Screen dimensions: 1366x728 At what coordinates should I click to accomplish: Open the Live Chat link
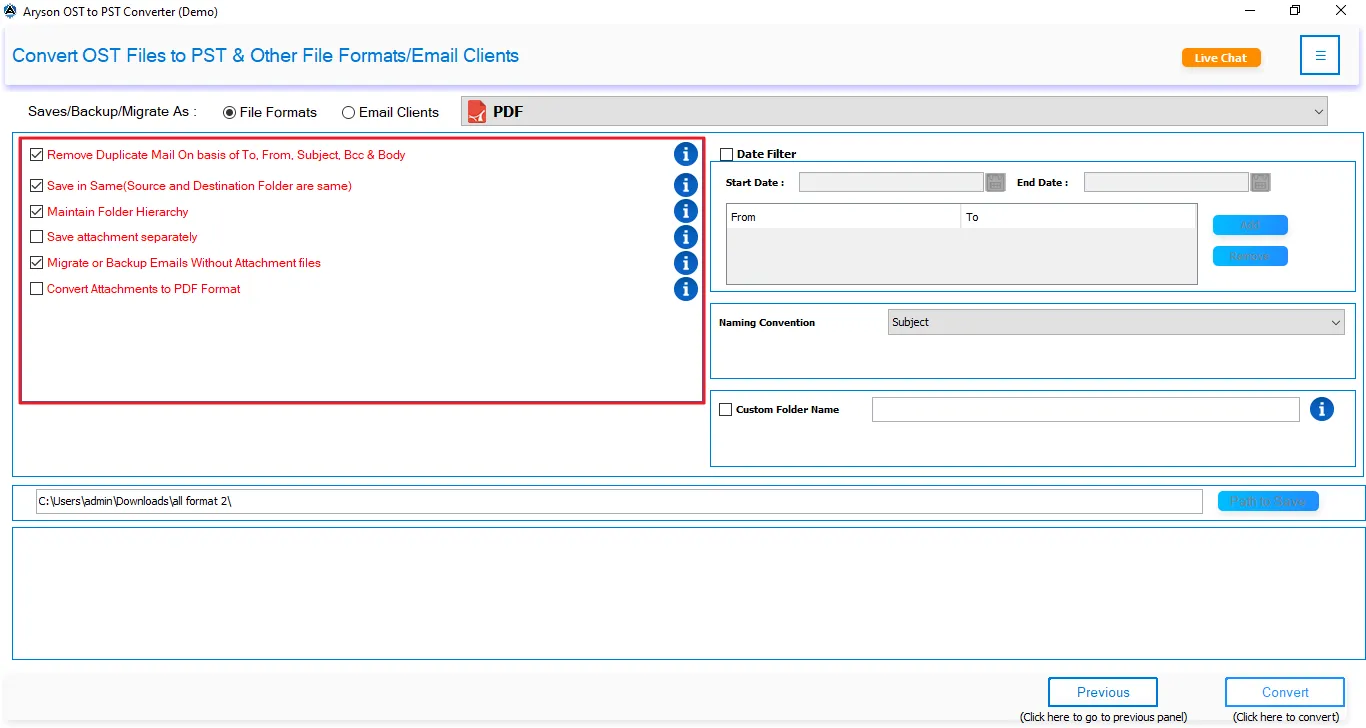tap(1220, 57)
